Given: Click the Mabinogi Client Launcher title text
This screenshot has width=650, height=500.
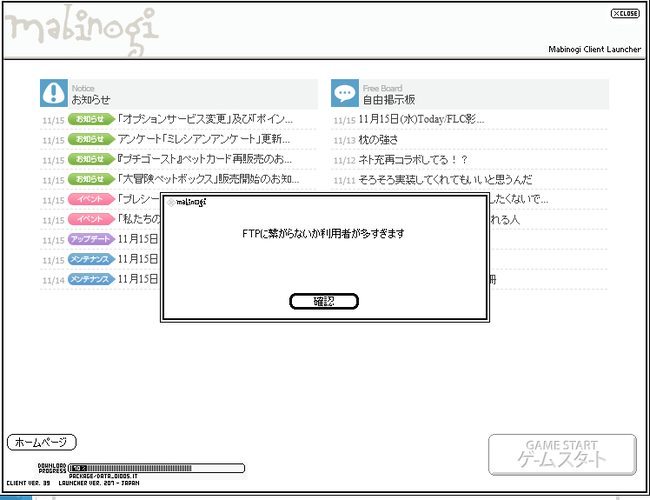Looking at the screenshot, I should coord(594,49).
